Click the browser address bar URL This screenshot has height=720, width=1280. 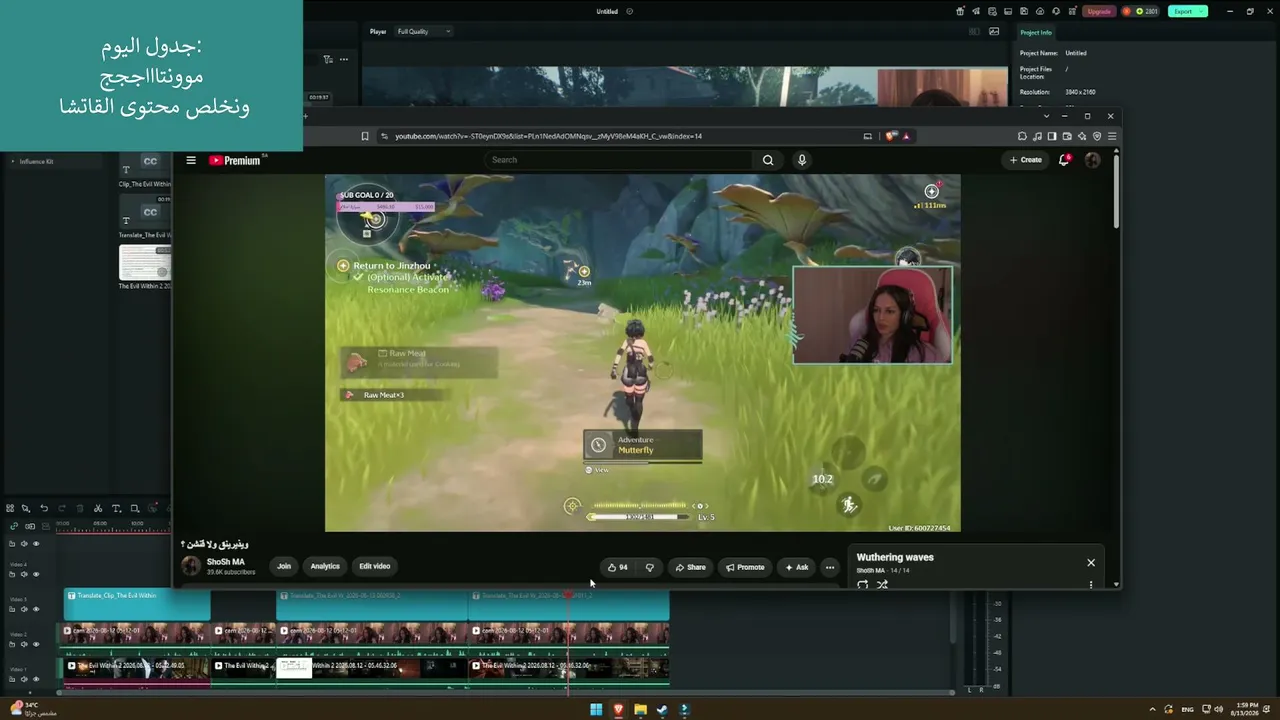tap(548, 136)
